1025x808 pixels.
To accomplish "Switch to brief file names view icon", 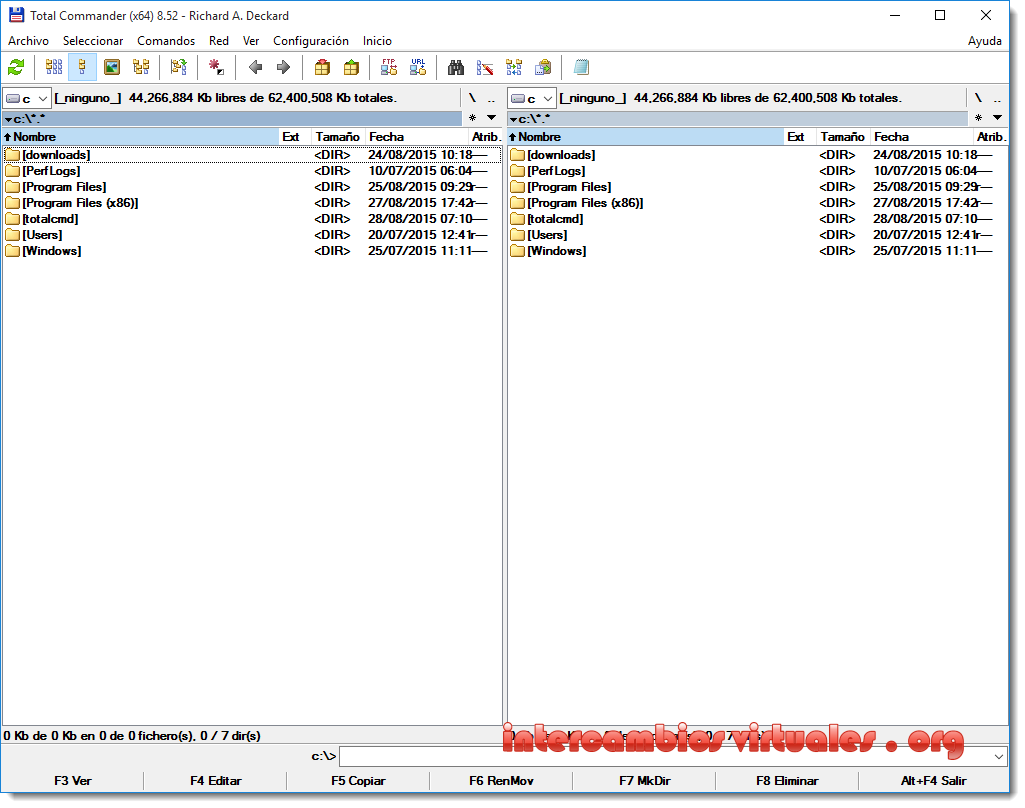I will pos(54,67).
